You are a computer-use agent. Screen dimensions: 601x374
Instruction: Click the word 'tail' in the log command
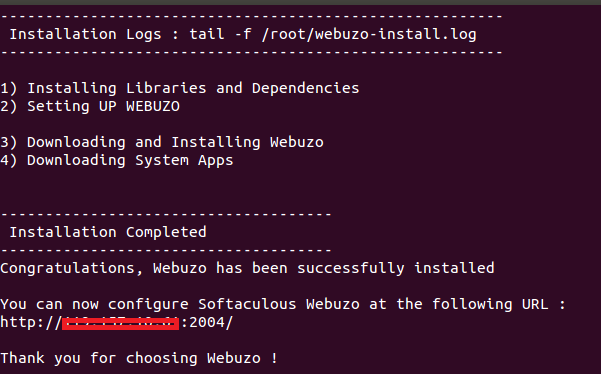click(207, 34)
